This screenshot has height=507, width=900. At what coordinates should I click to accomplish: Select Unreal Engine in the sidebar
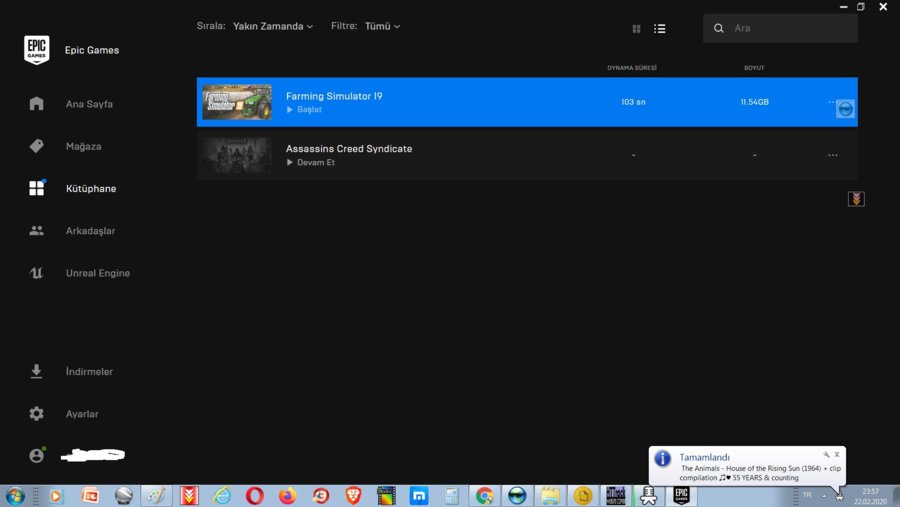coord(97,273)
